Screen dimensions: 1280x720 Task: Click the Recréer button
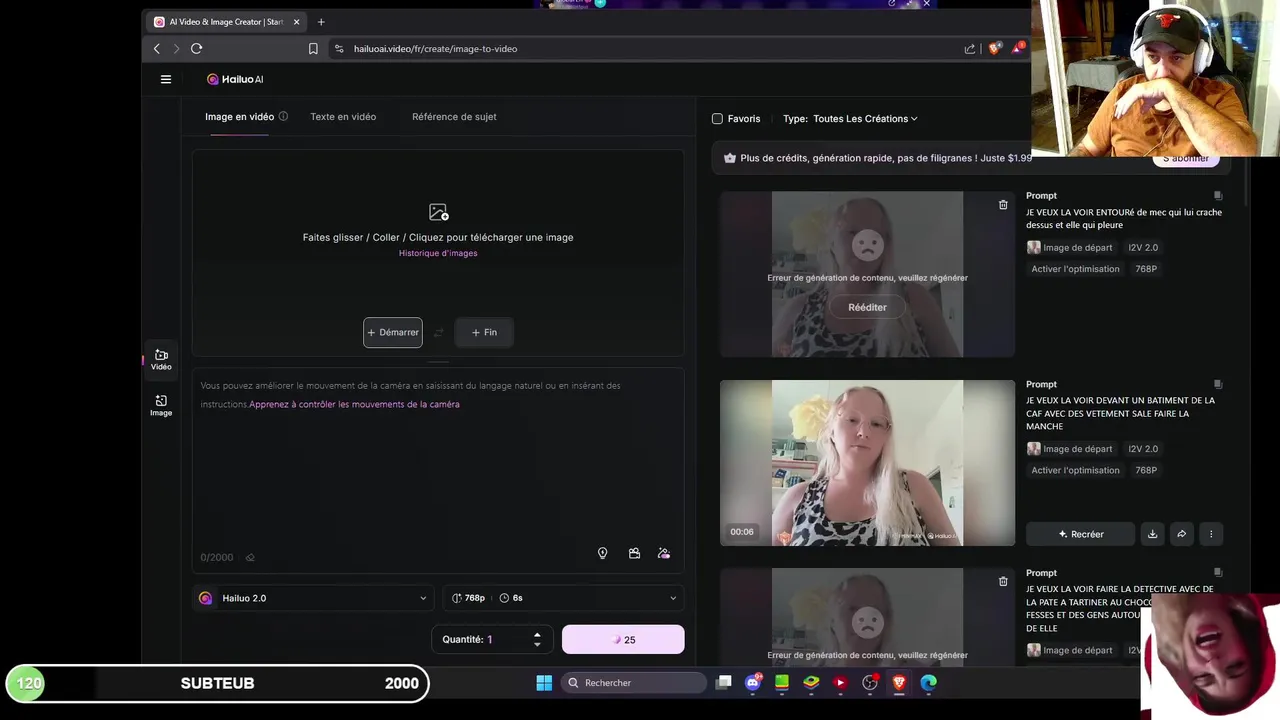click(1080, 534)
